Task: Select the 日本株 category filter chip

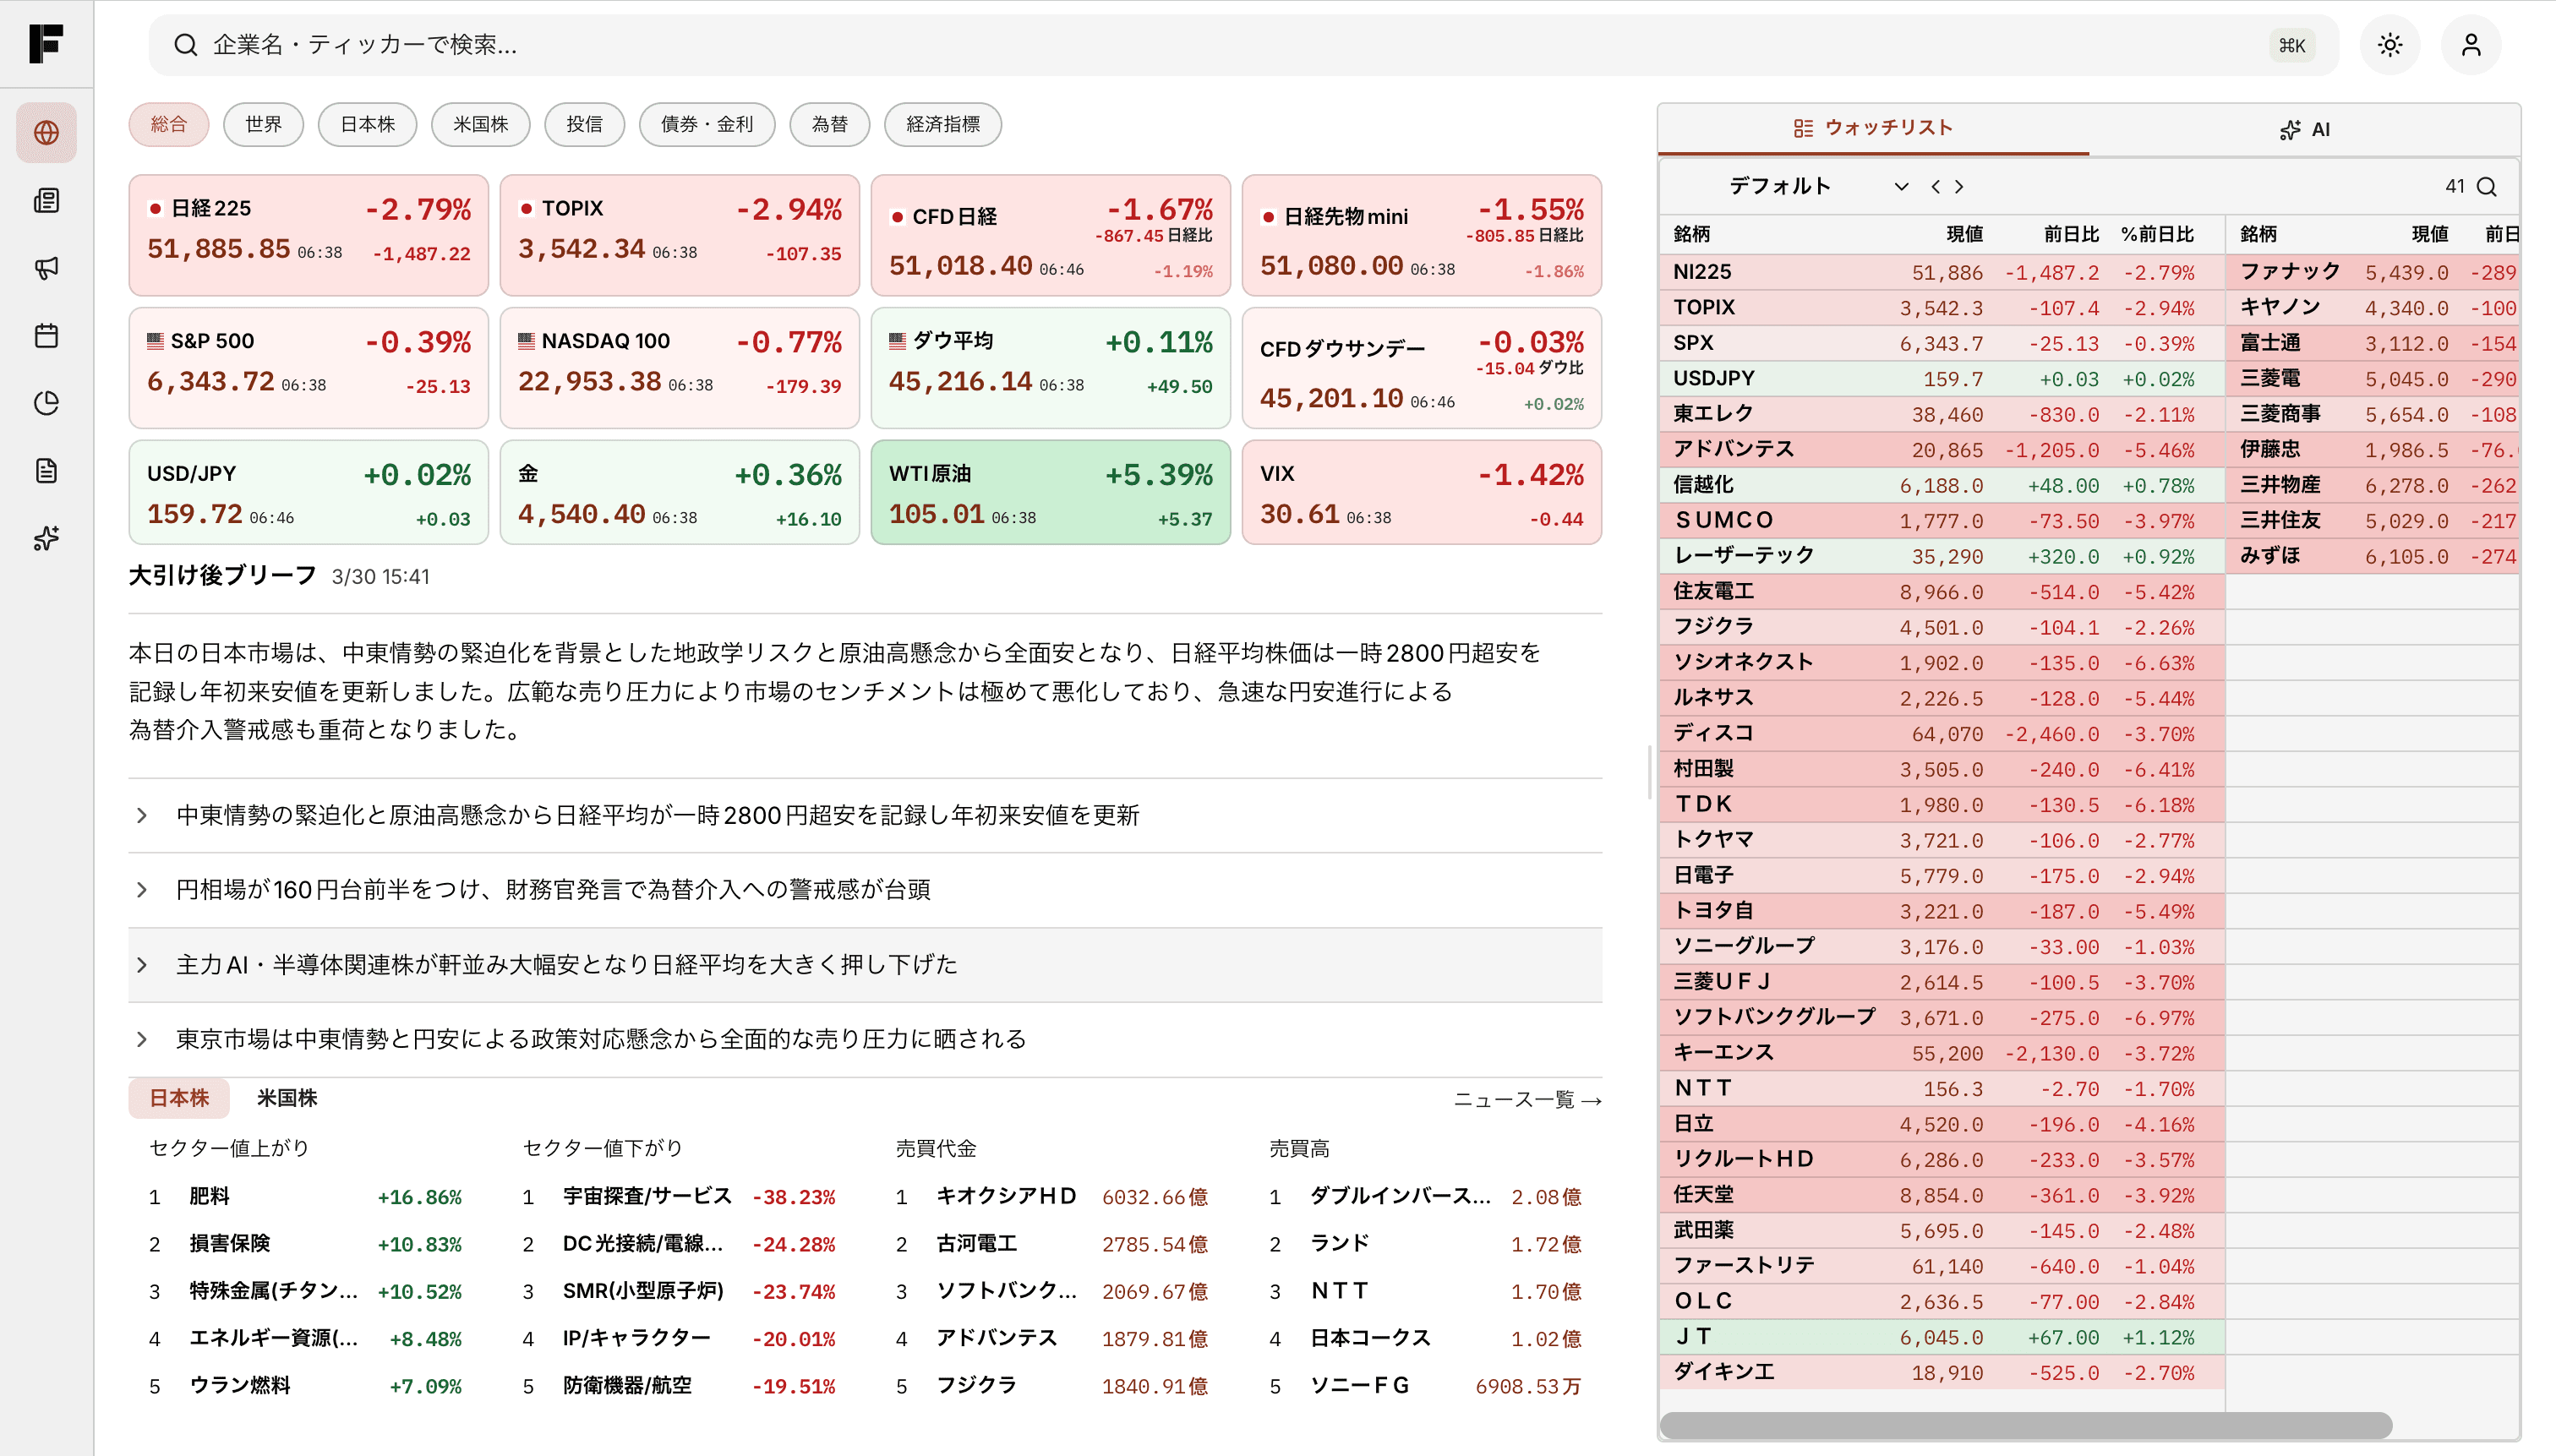Action: click(367, 125)
